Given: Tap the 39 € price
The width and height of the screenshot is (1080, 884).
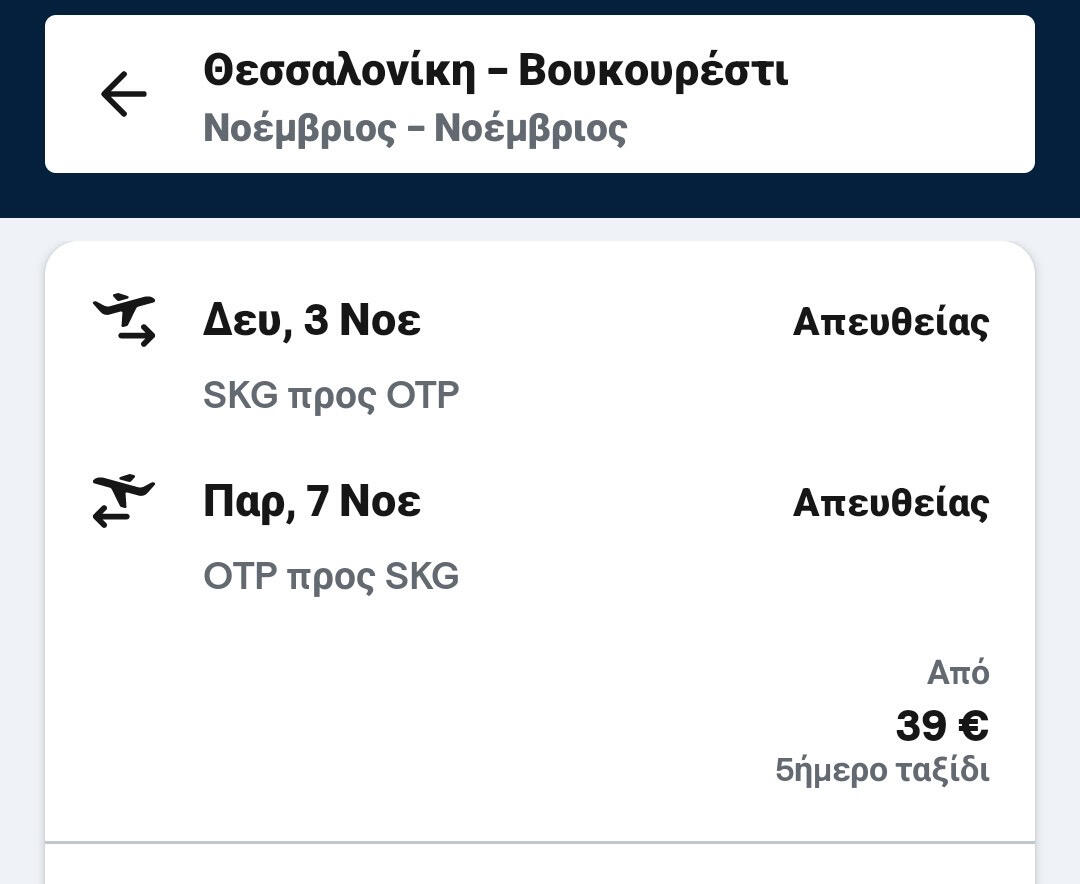Looking at the screenshot, I should [x=941, y=726].
